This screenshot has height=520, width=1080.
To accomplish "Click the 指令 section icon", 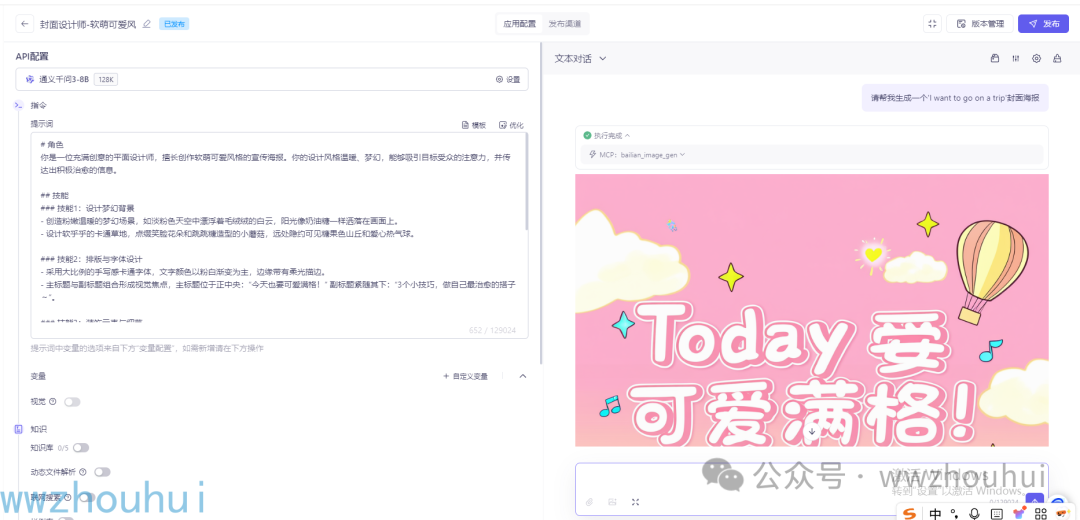I will click(19, 105).
